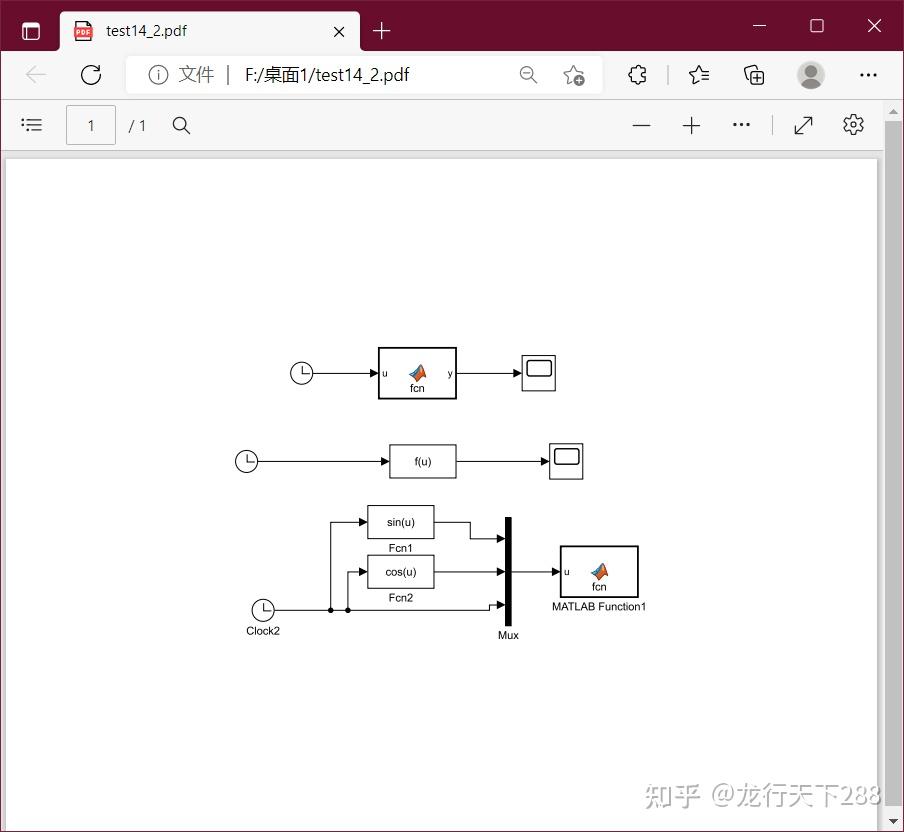Screen dimensions: 904x832
Task: Zoom out the PDF with the minus icon
Action: click(x=641, y=125)
